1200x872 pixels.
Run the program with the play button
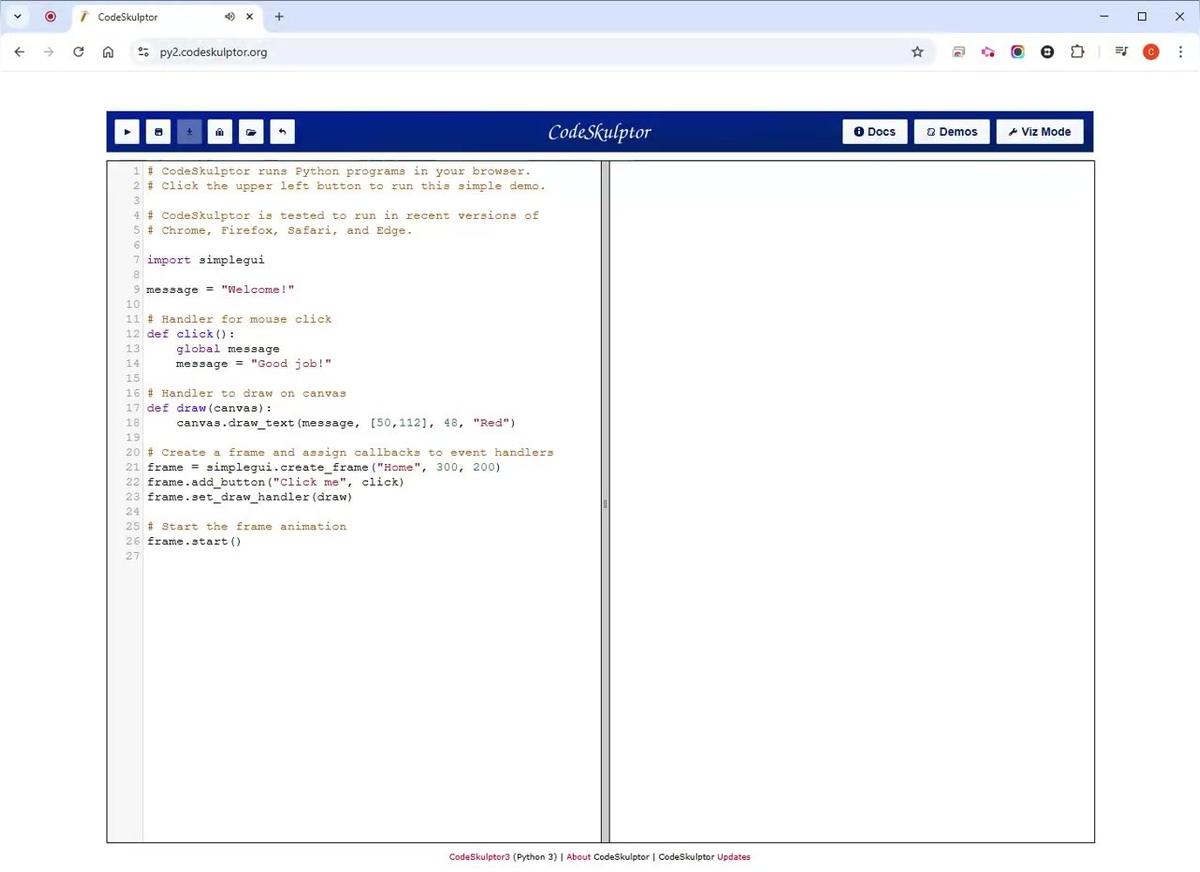coord(127,132)
